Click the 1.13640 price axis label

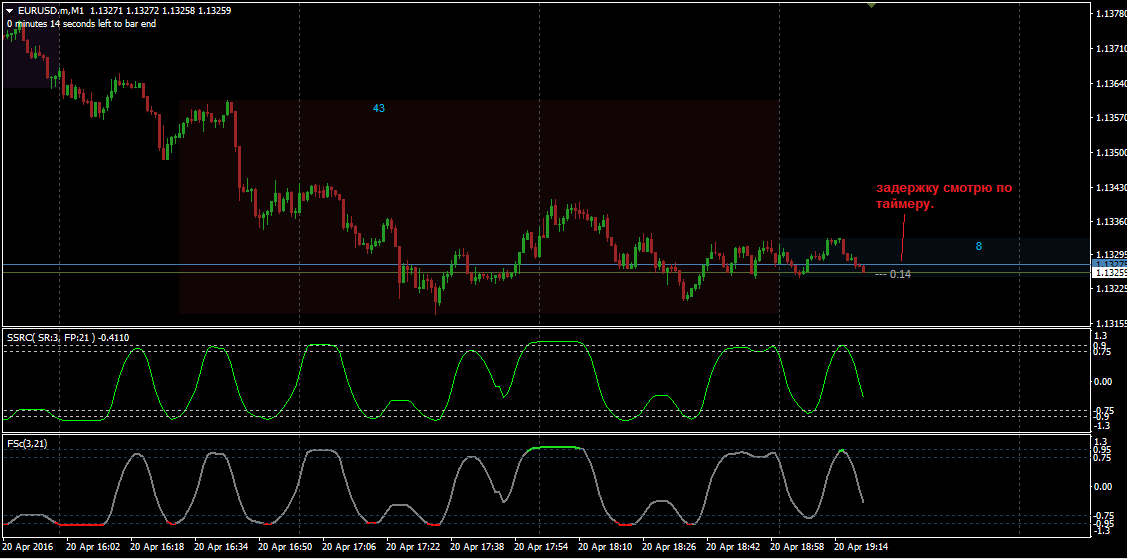tap(1110, 84)
